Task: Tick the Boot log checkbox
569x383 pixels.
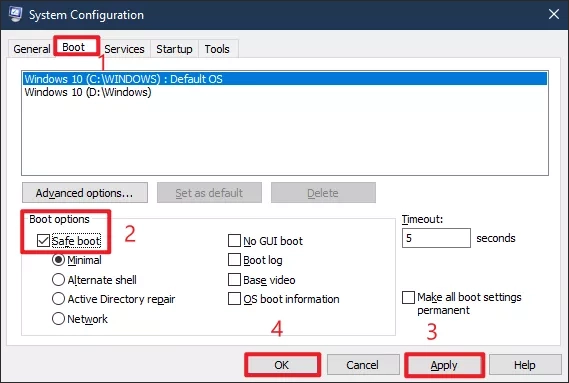Action: [x=234, y=260]
